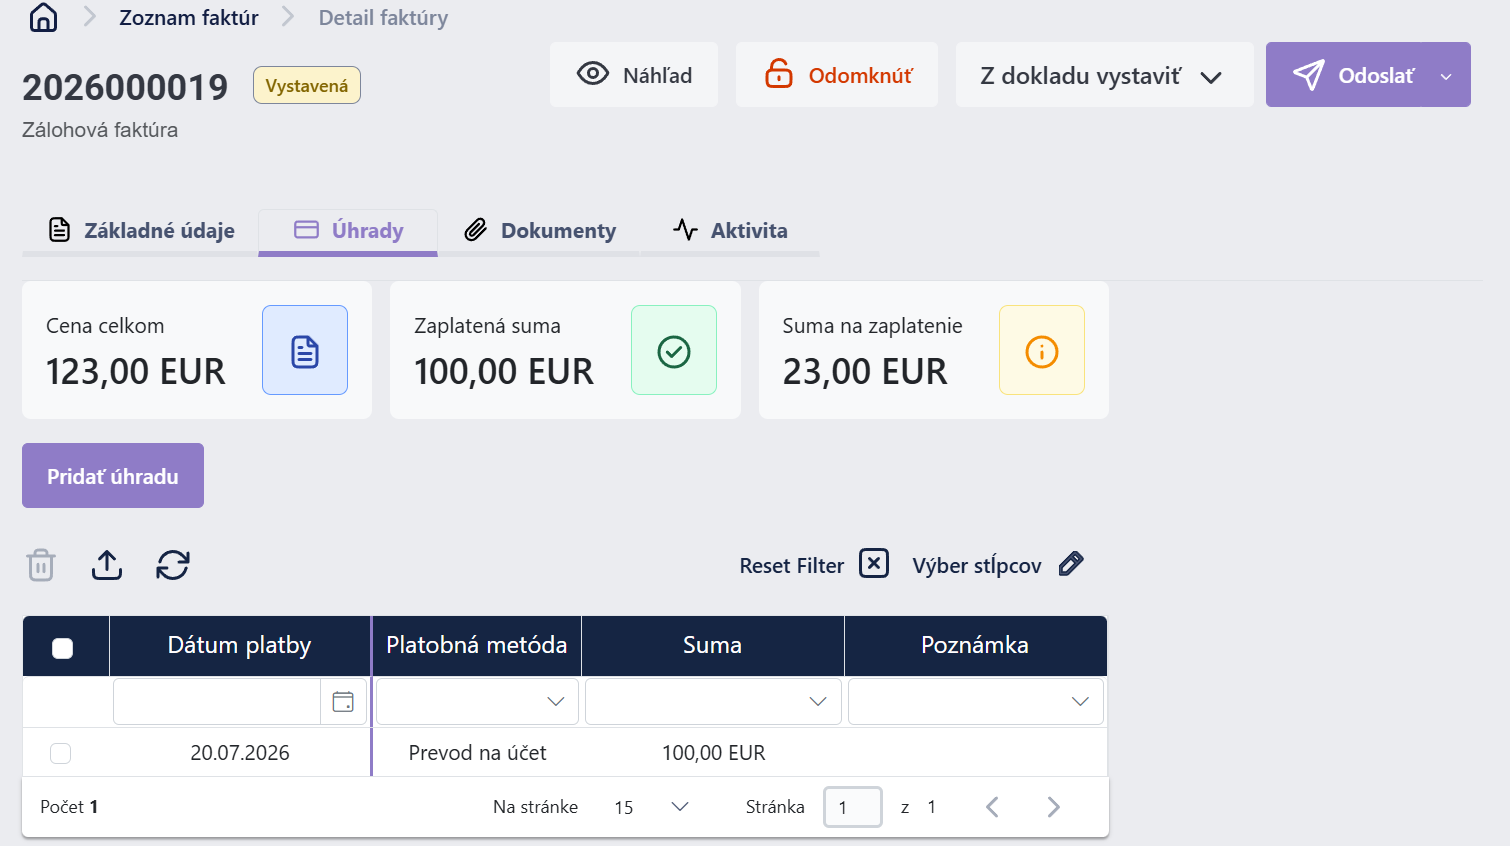The width and height of the screenshot is (1510, 846).
Task: Click the Suma na zaplatenie info icon
Action: point(1042,351)
